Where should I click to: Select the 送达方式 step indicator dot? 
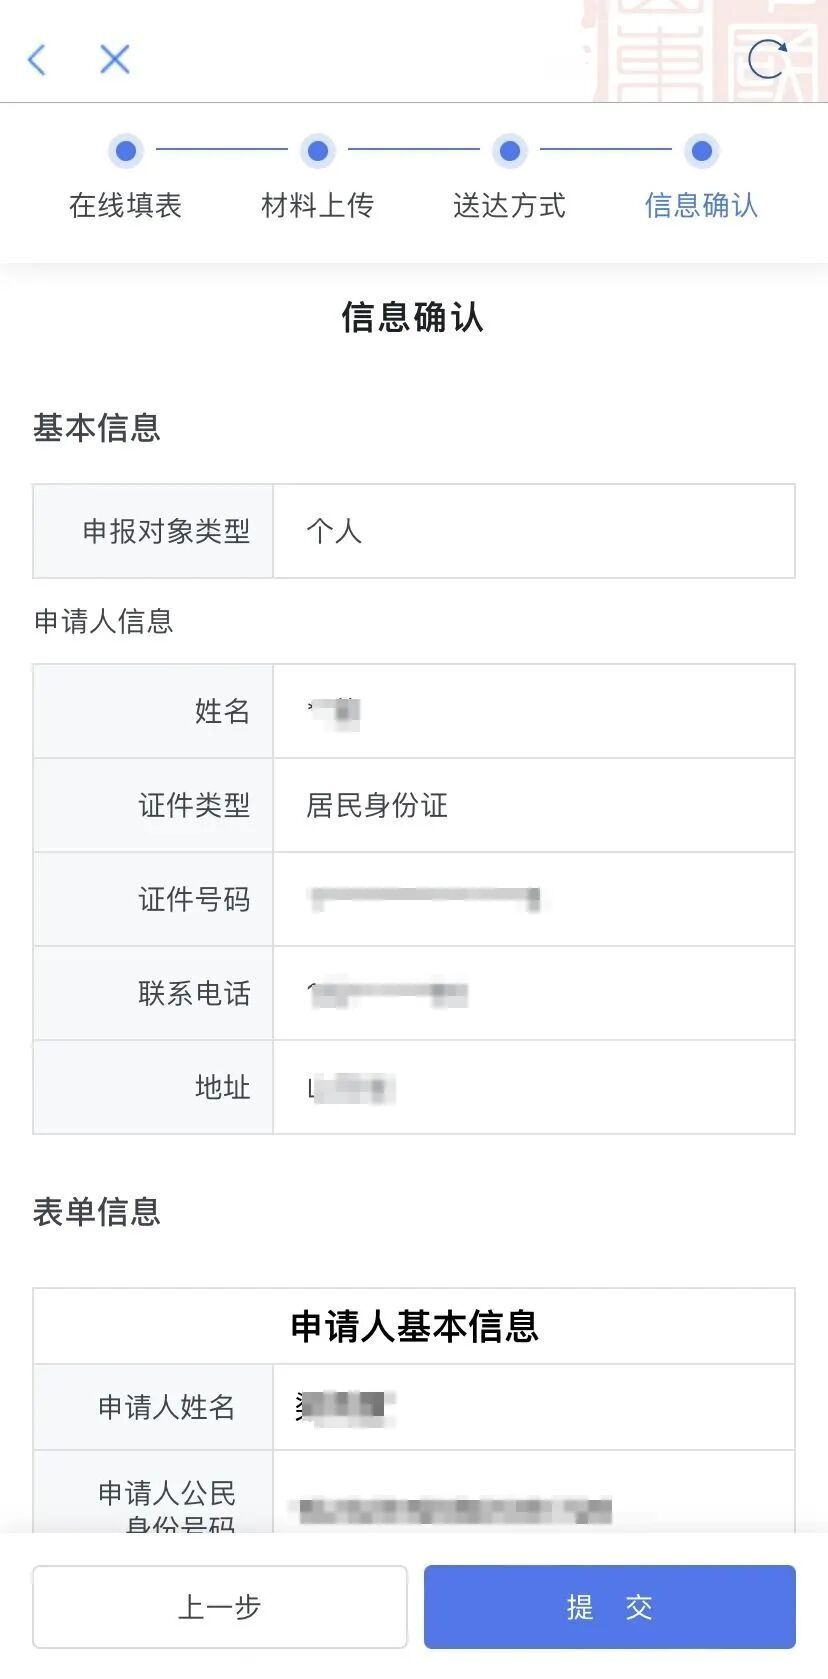(511, 150)
